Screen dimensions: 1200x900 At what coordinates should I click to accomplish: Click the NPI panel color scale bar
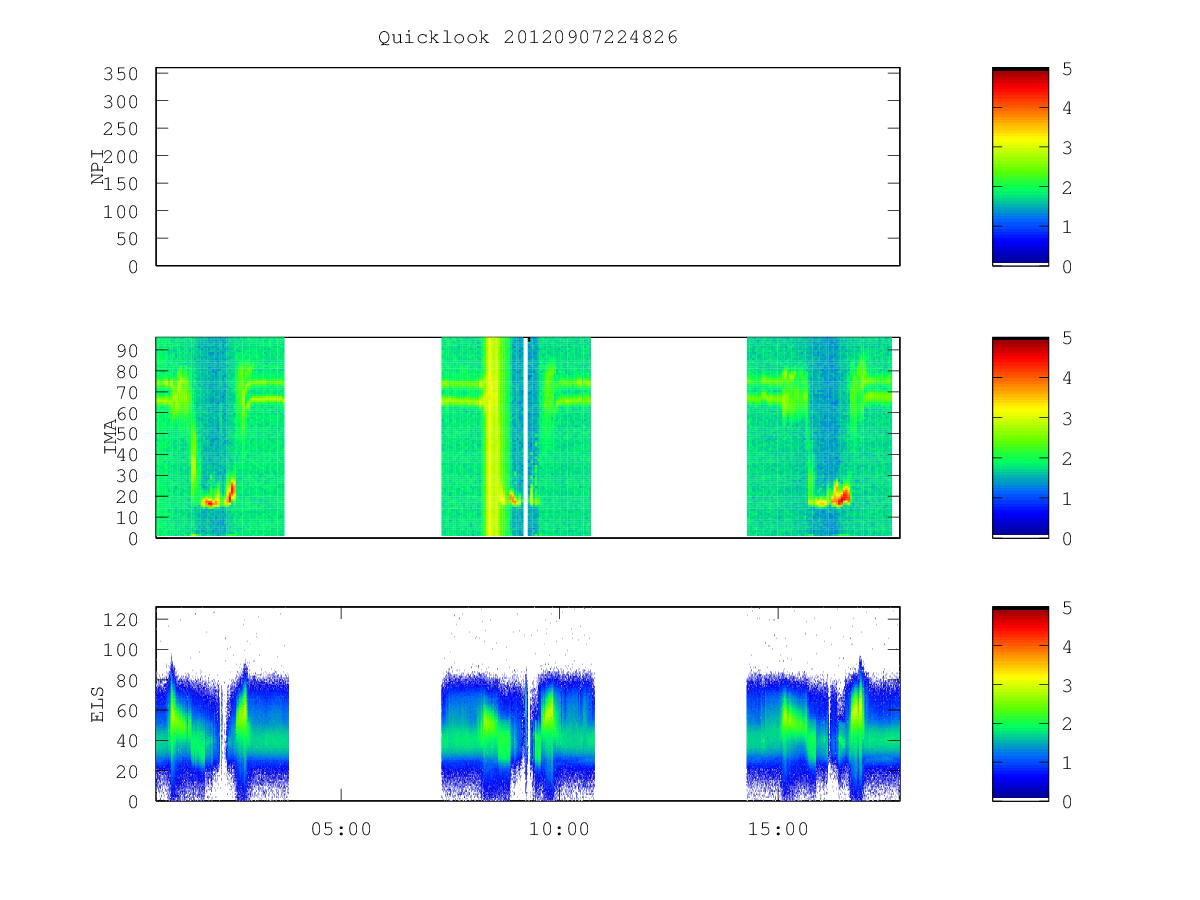(1020, 167)
